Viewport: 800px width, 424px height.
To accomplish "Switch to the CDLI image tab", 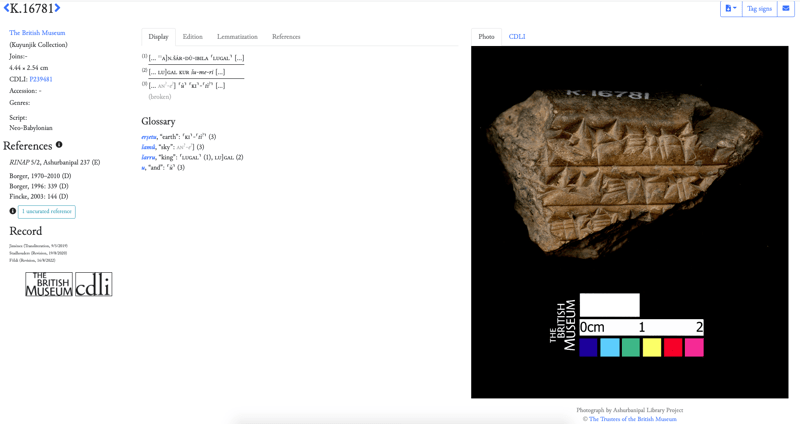I will [517, 37].
